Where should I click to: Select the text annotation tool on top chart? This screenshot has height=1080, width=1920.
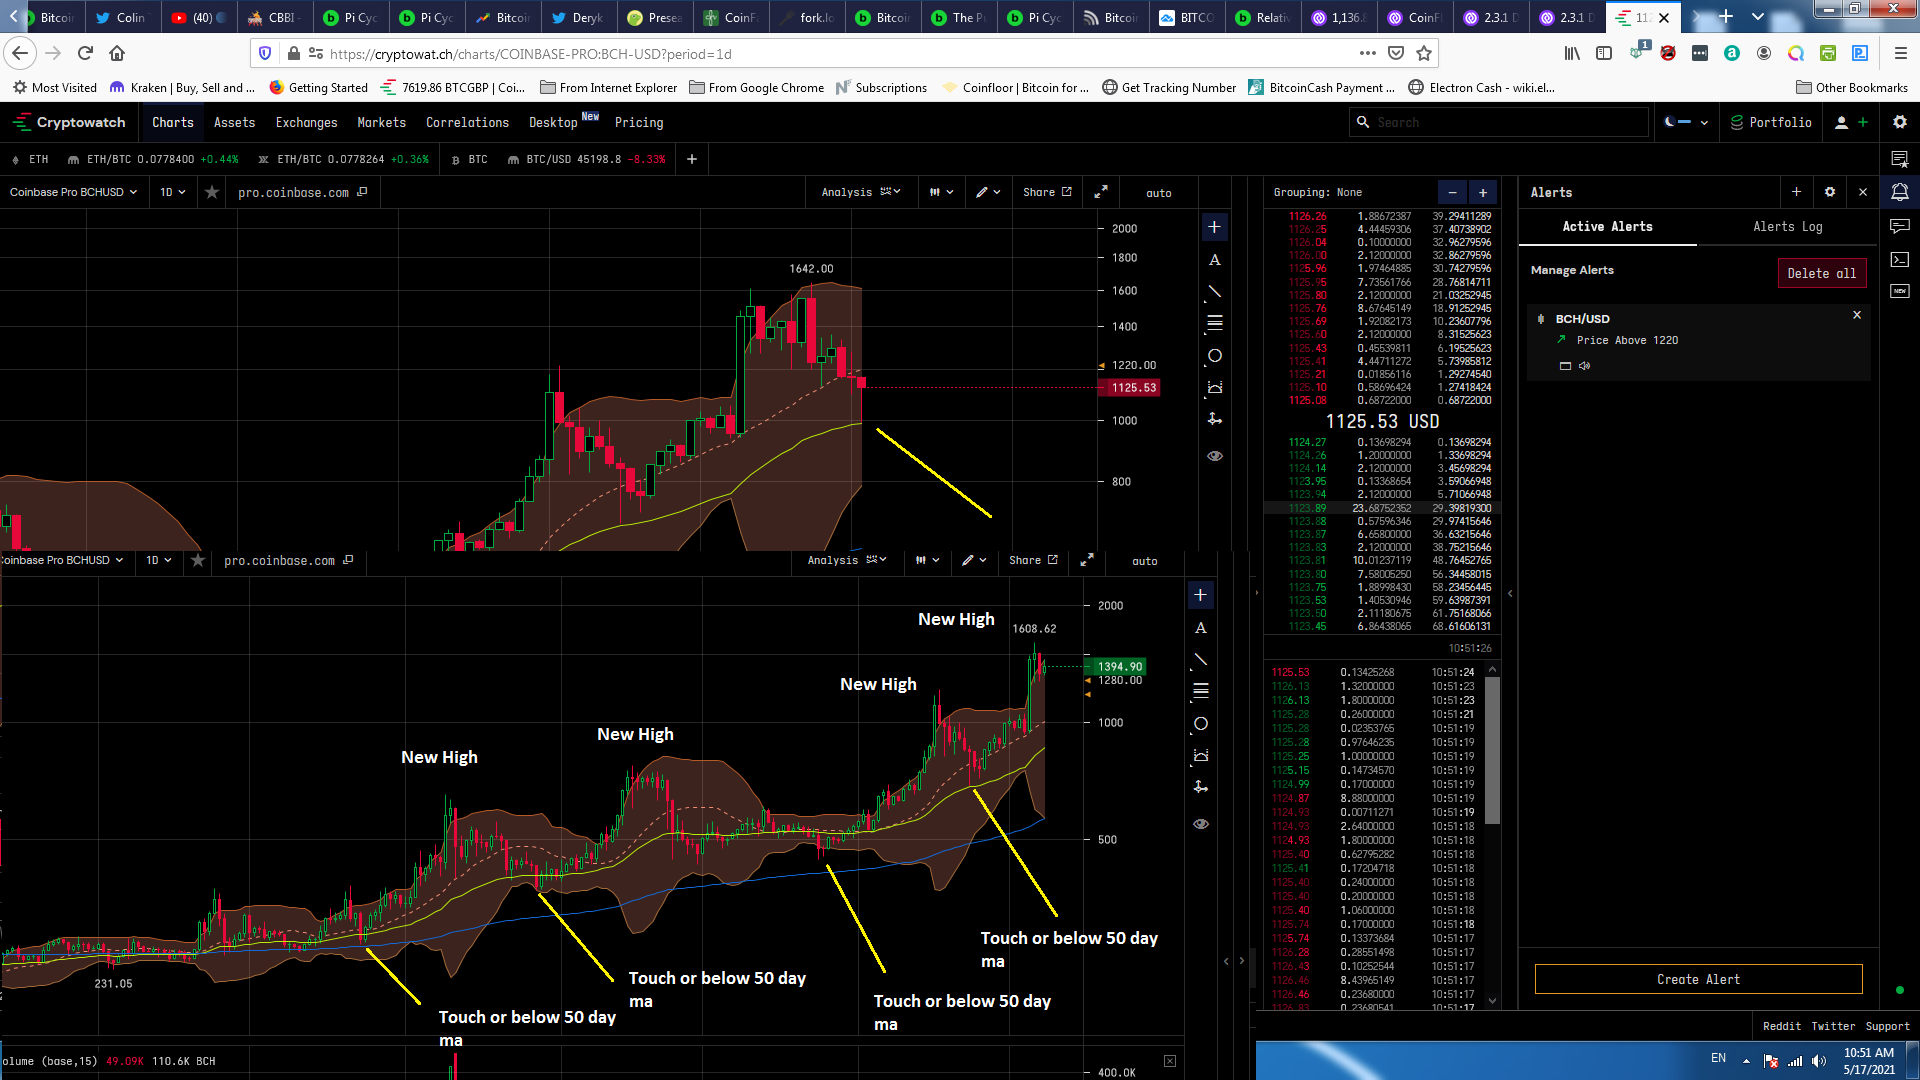[x=1214, y=260]
